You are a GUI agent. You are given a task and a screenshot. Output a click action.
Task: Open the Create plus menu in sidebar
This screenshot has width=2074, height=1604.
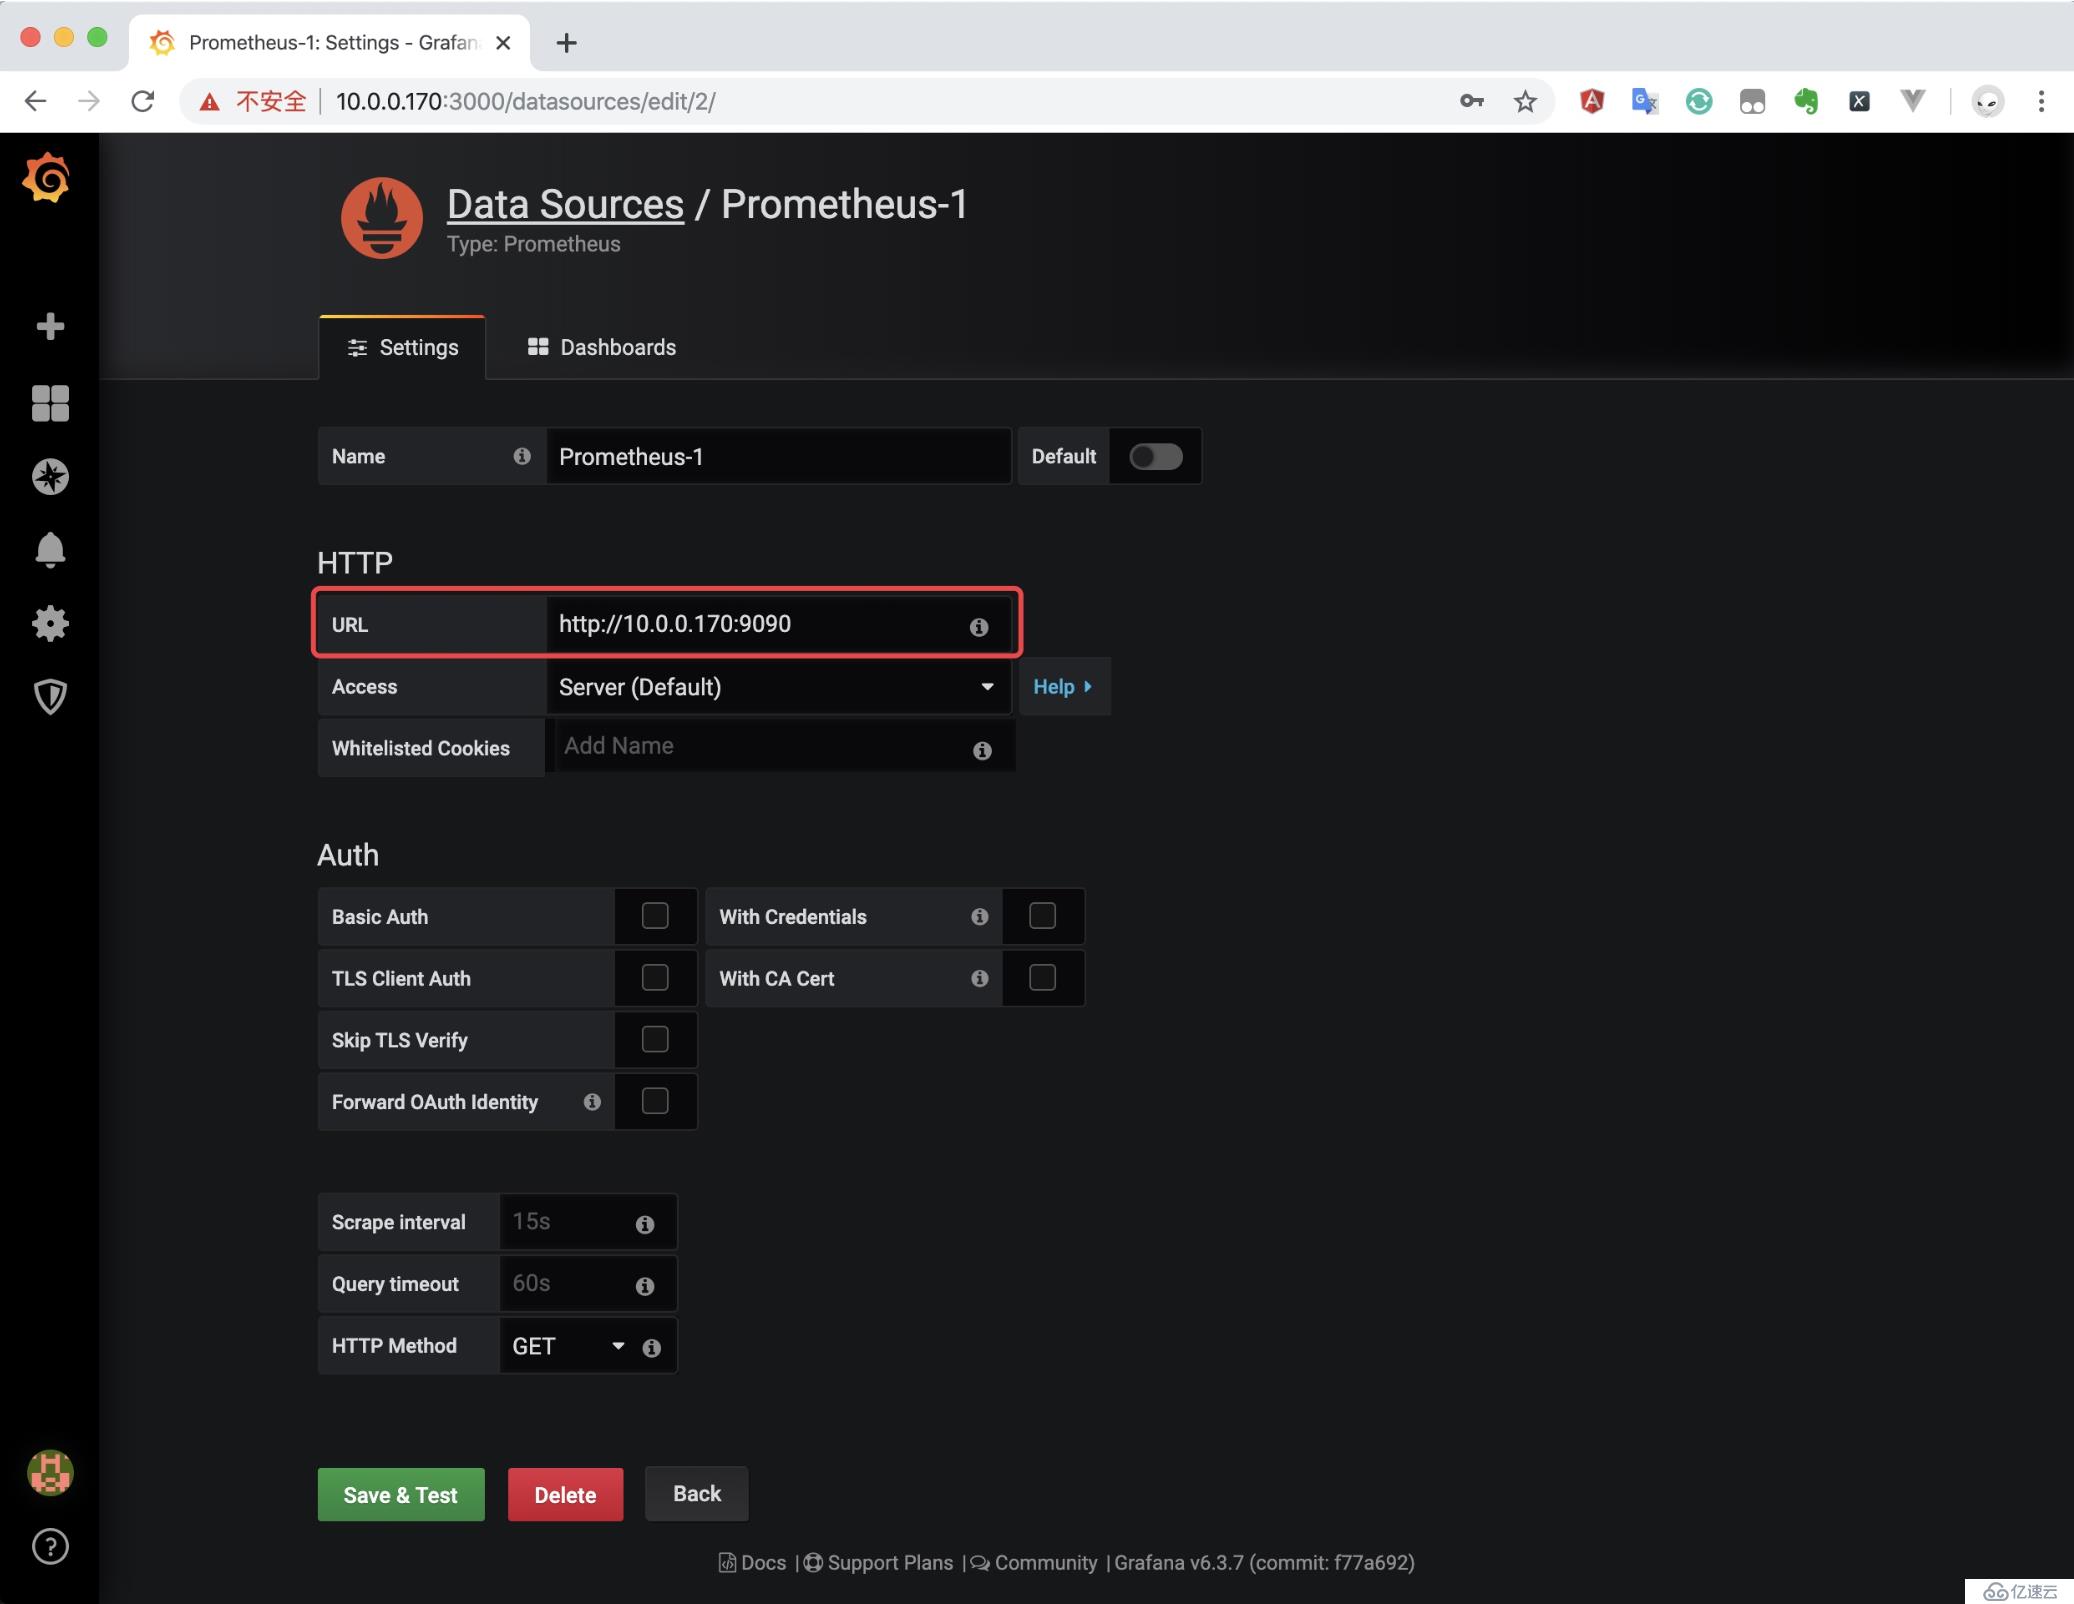(x=50, y=326)
